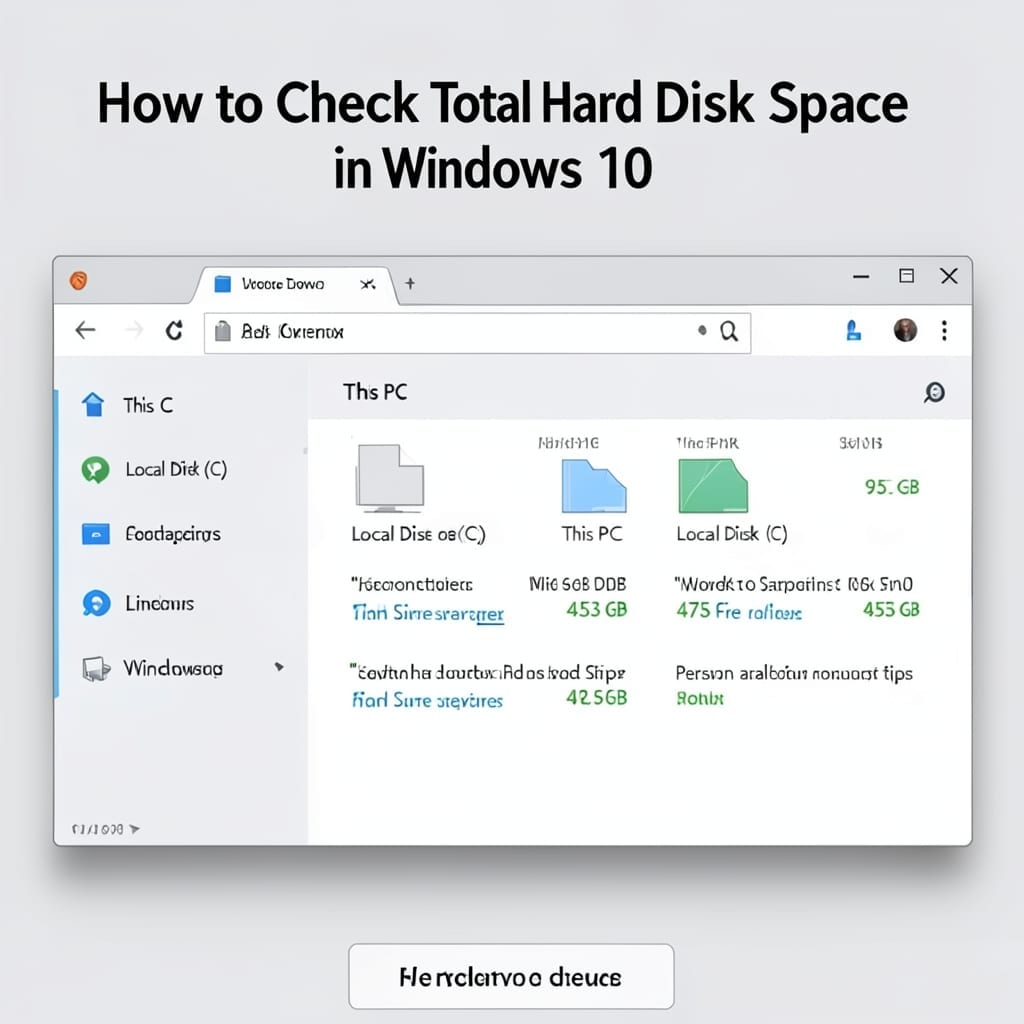1024x1024 pixels.
Task: Expand the Windowsog arrow
Action: click(x=279, y=667)
